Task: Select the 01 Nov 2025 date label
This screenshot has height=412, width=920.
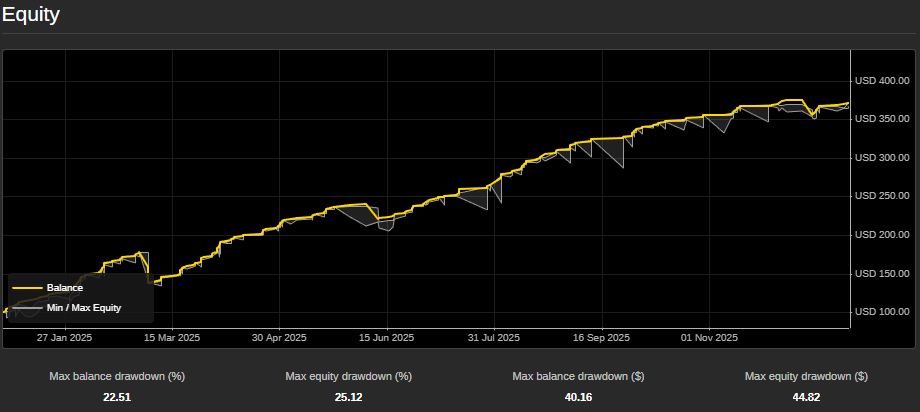Action: (x=709, y=338)
